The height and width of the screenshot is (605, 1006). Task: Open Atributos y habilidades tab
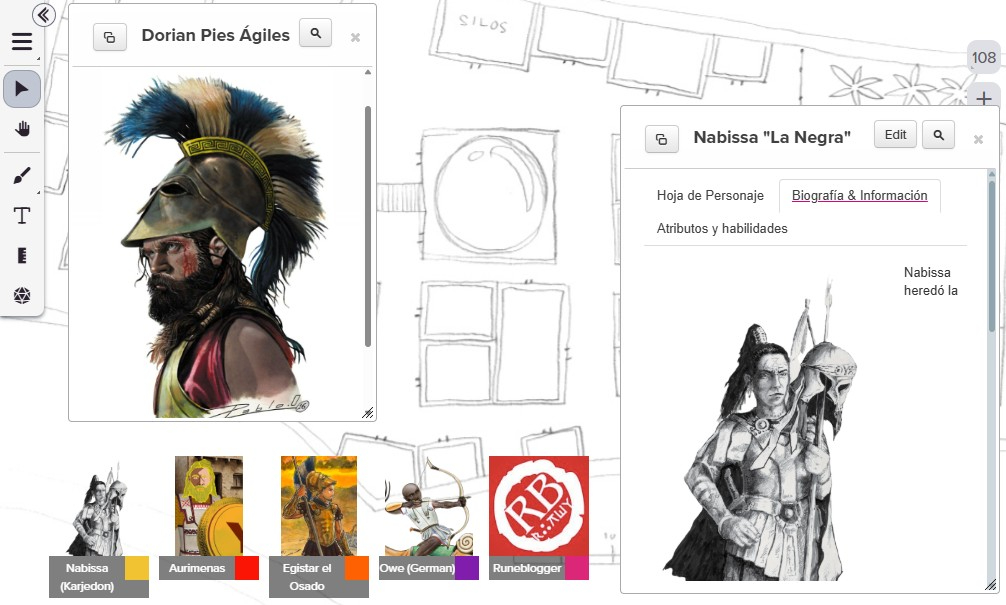[x=722, y=229]
